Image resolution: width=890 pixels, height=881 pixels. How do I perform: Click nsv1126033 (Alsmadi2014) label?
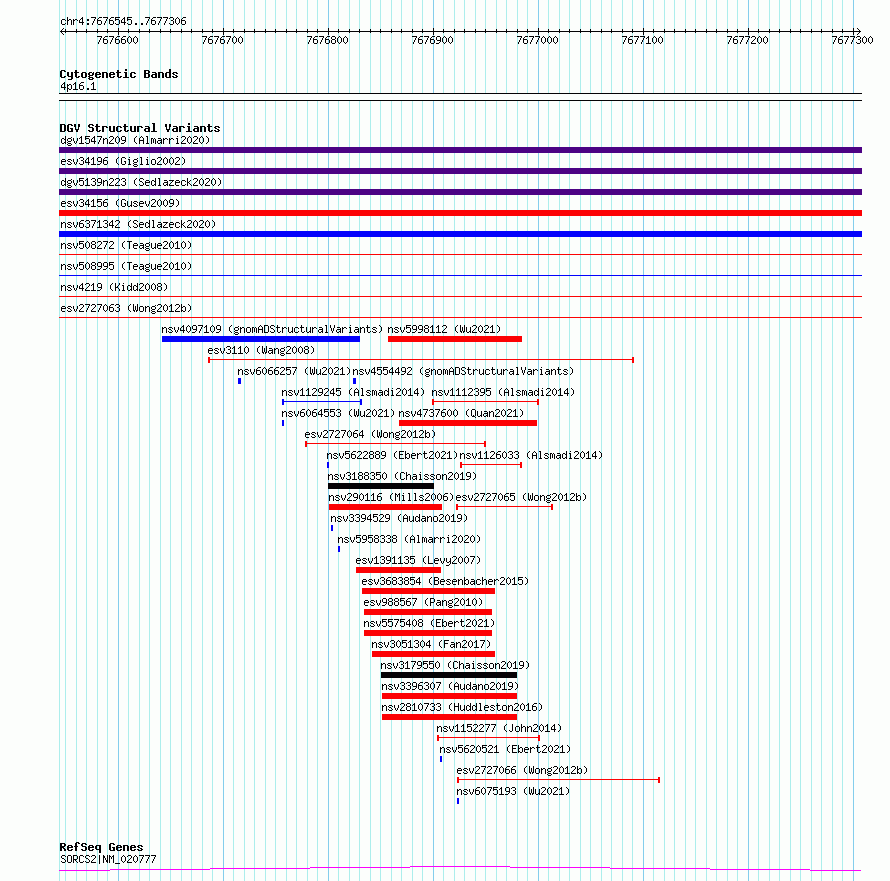tap(531, 455)
